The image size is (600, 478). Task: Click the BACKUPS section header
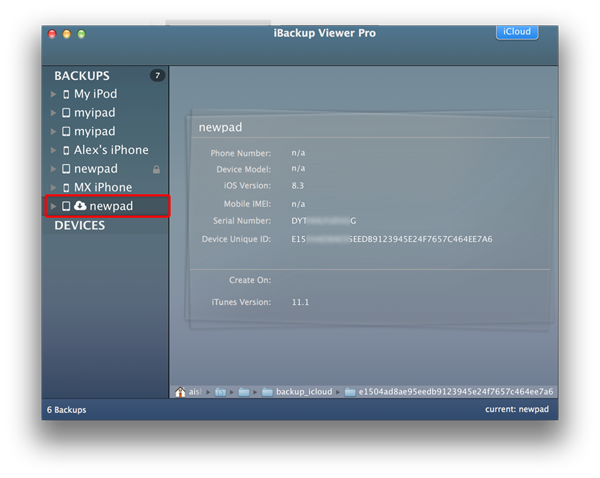click(82, 76)
